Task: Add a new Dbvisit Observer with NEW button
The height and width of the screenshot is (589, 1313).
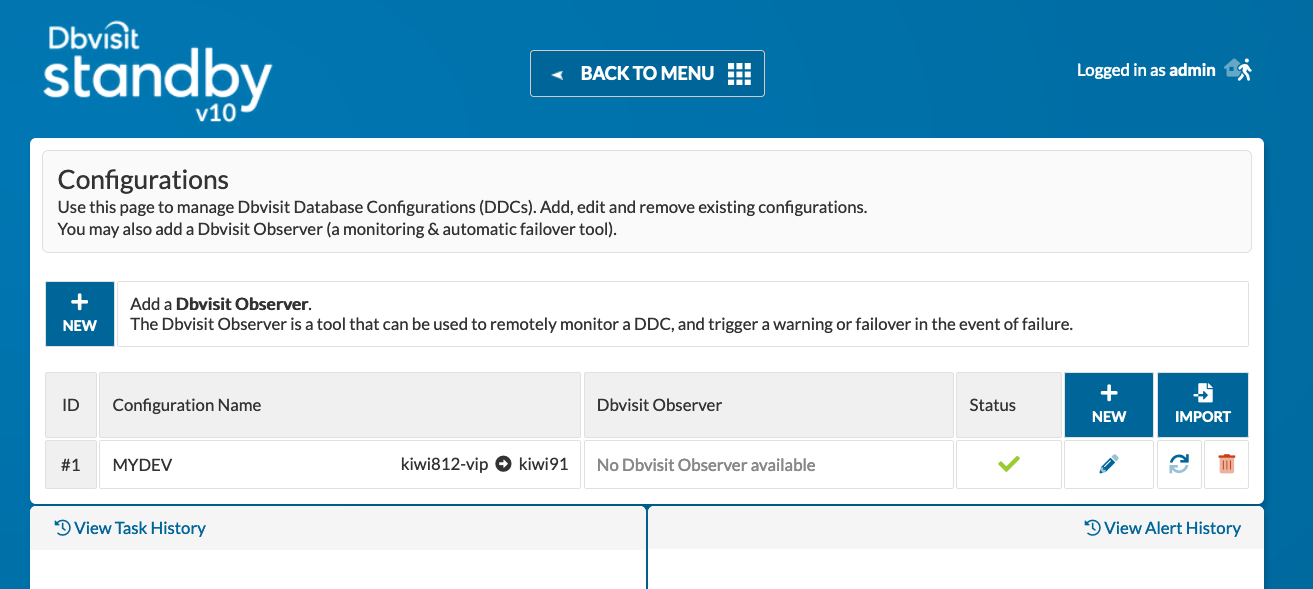Action: [80, 314]
